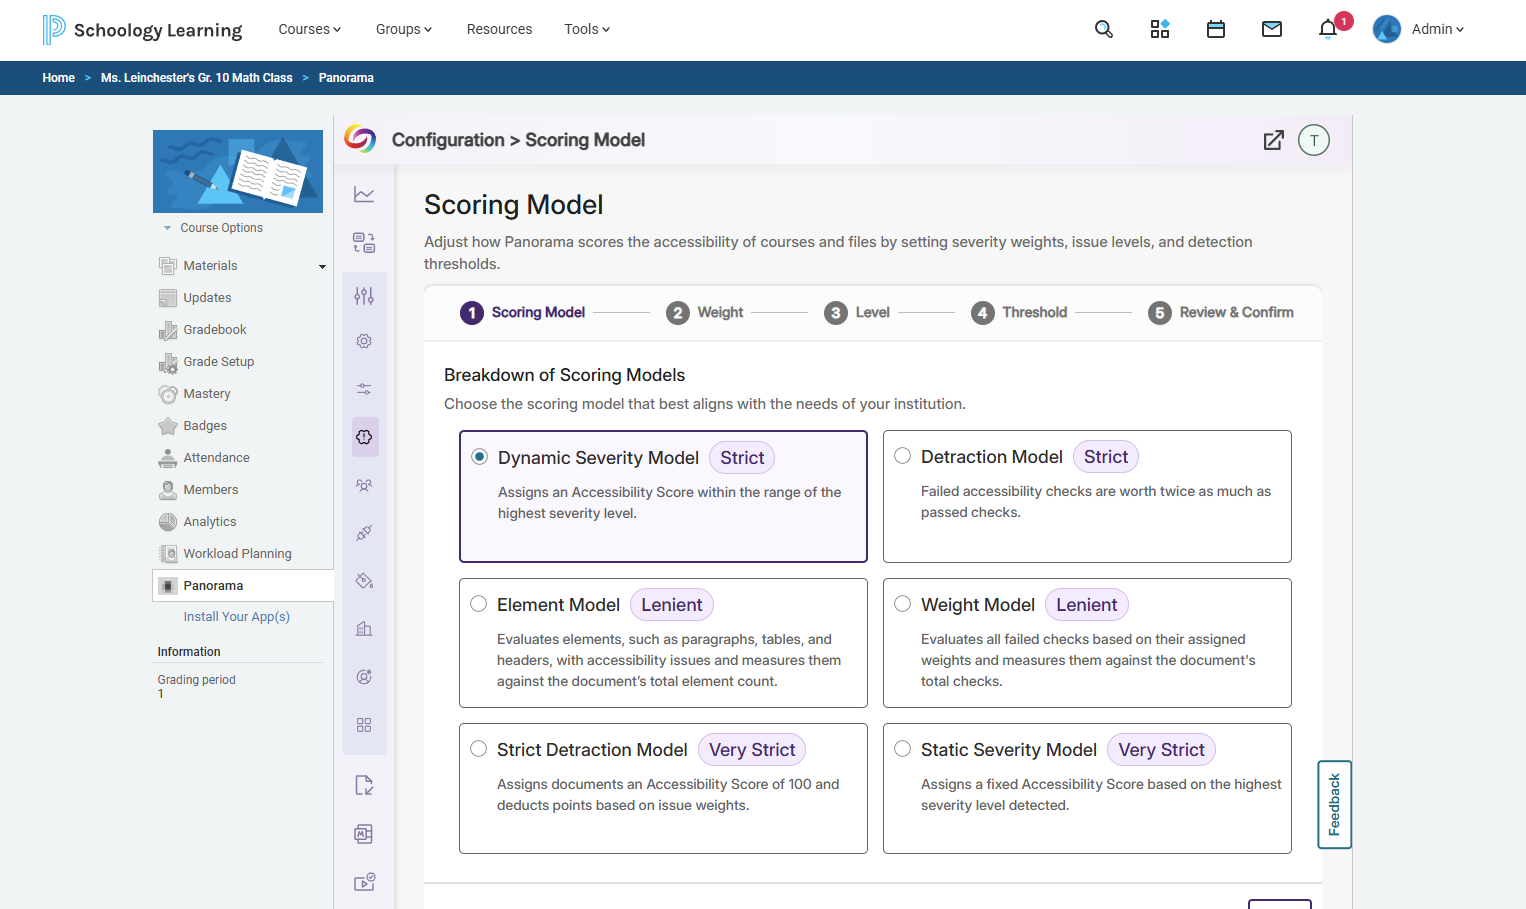Click the Very Strict tag on Static Severity Model
This screenshot has width=1526, height=909.
pos(1161,750)
